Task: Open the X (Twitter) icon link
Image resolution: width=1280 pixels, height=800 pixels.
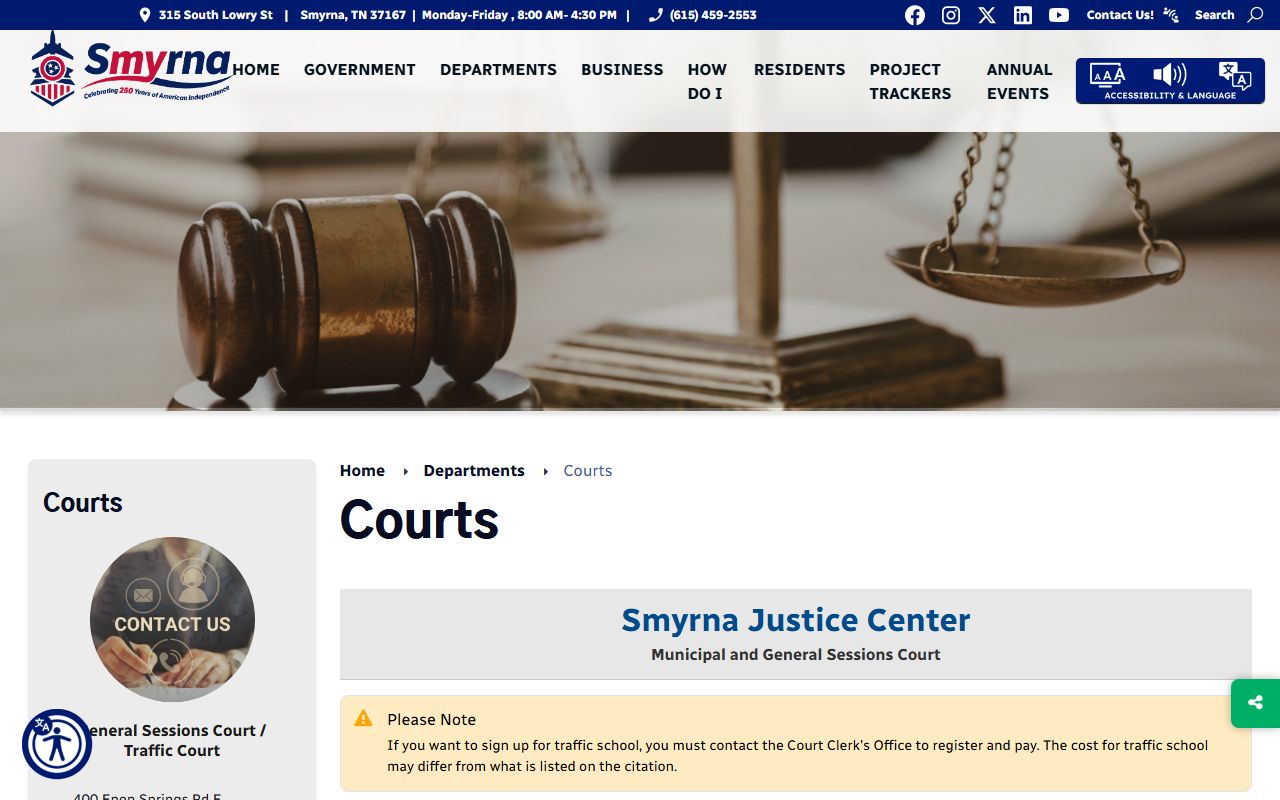Action: pyautogui.click(x=987, y=15)
